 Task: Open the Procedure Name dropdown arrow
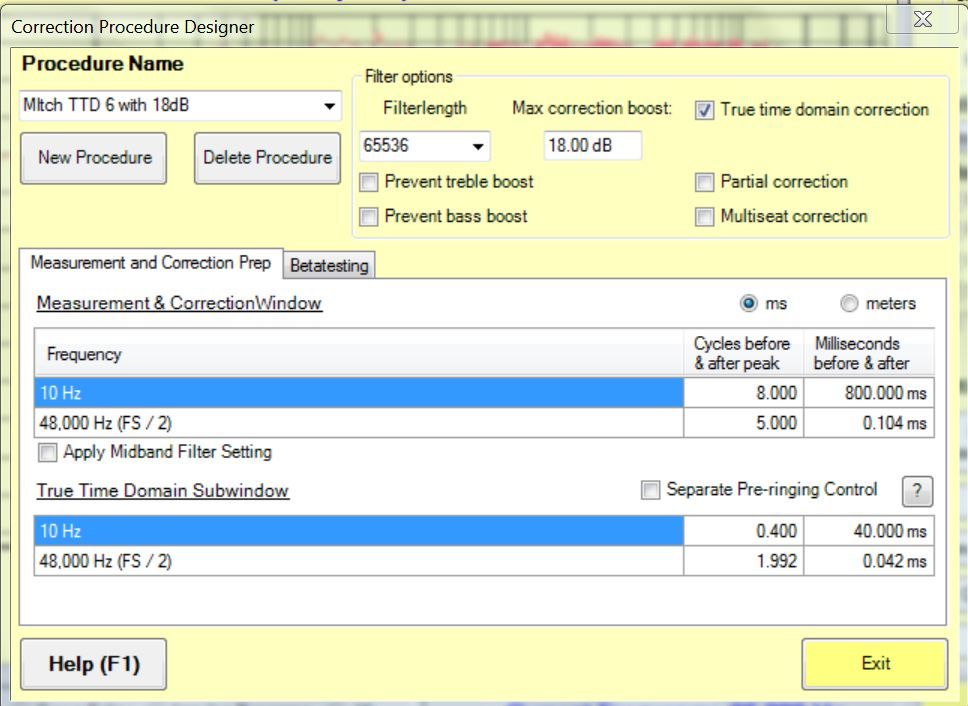pos(330,106)
